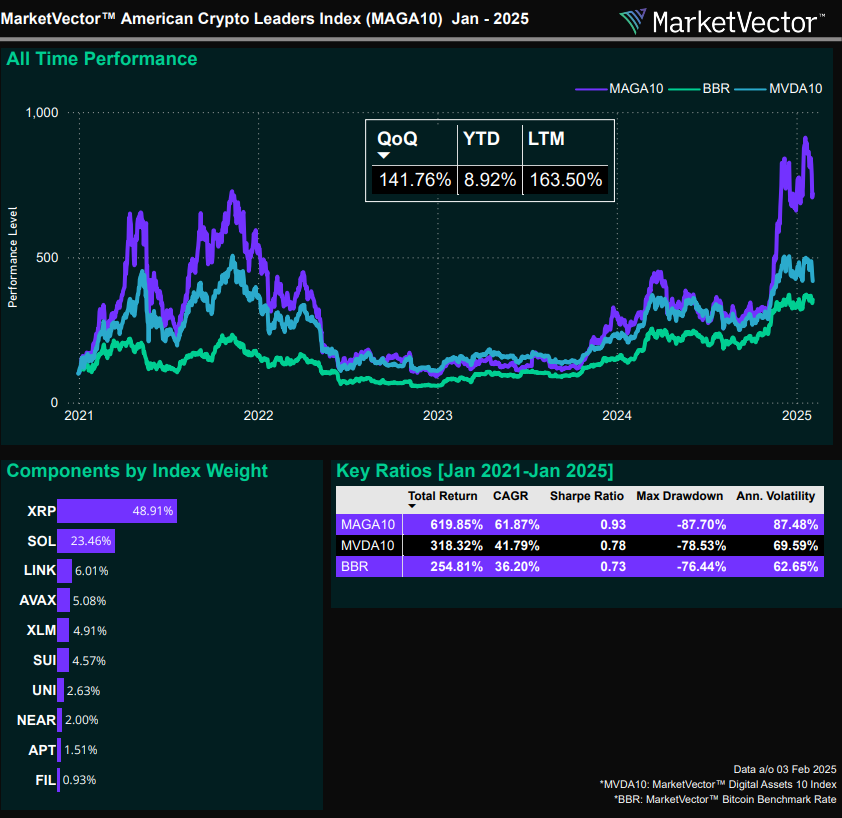Click the Data a/o 03 Feb 2025 note
This screenshot has height=818, width=842.
pyautogui.click(x=785, y=770)
